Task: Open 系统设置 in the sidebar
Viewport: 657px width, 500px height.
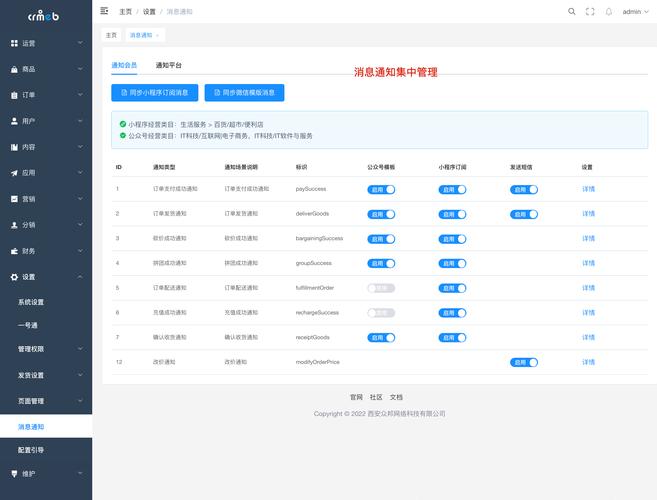Action: coord(31,302)
